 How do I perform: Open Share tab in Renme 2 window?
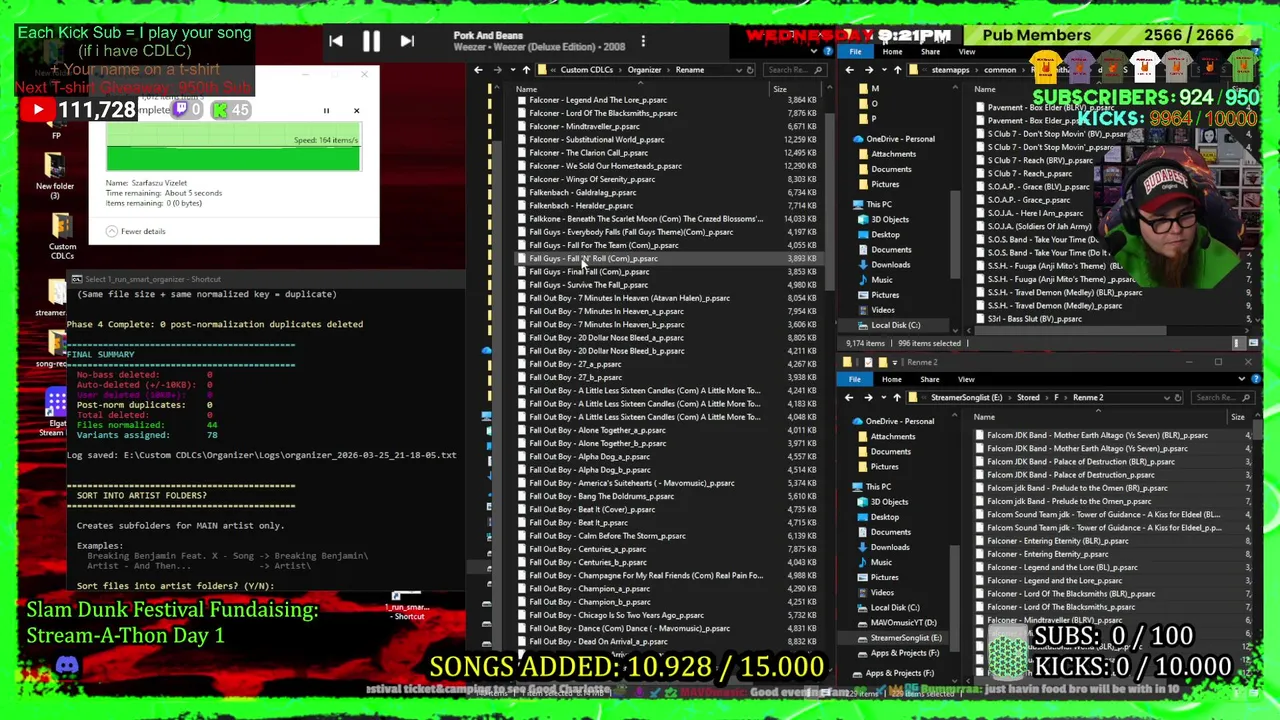click(929, 379)
